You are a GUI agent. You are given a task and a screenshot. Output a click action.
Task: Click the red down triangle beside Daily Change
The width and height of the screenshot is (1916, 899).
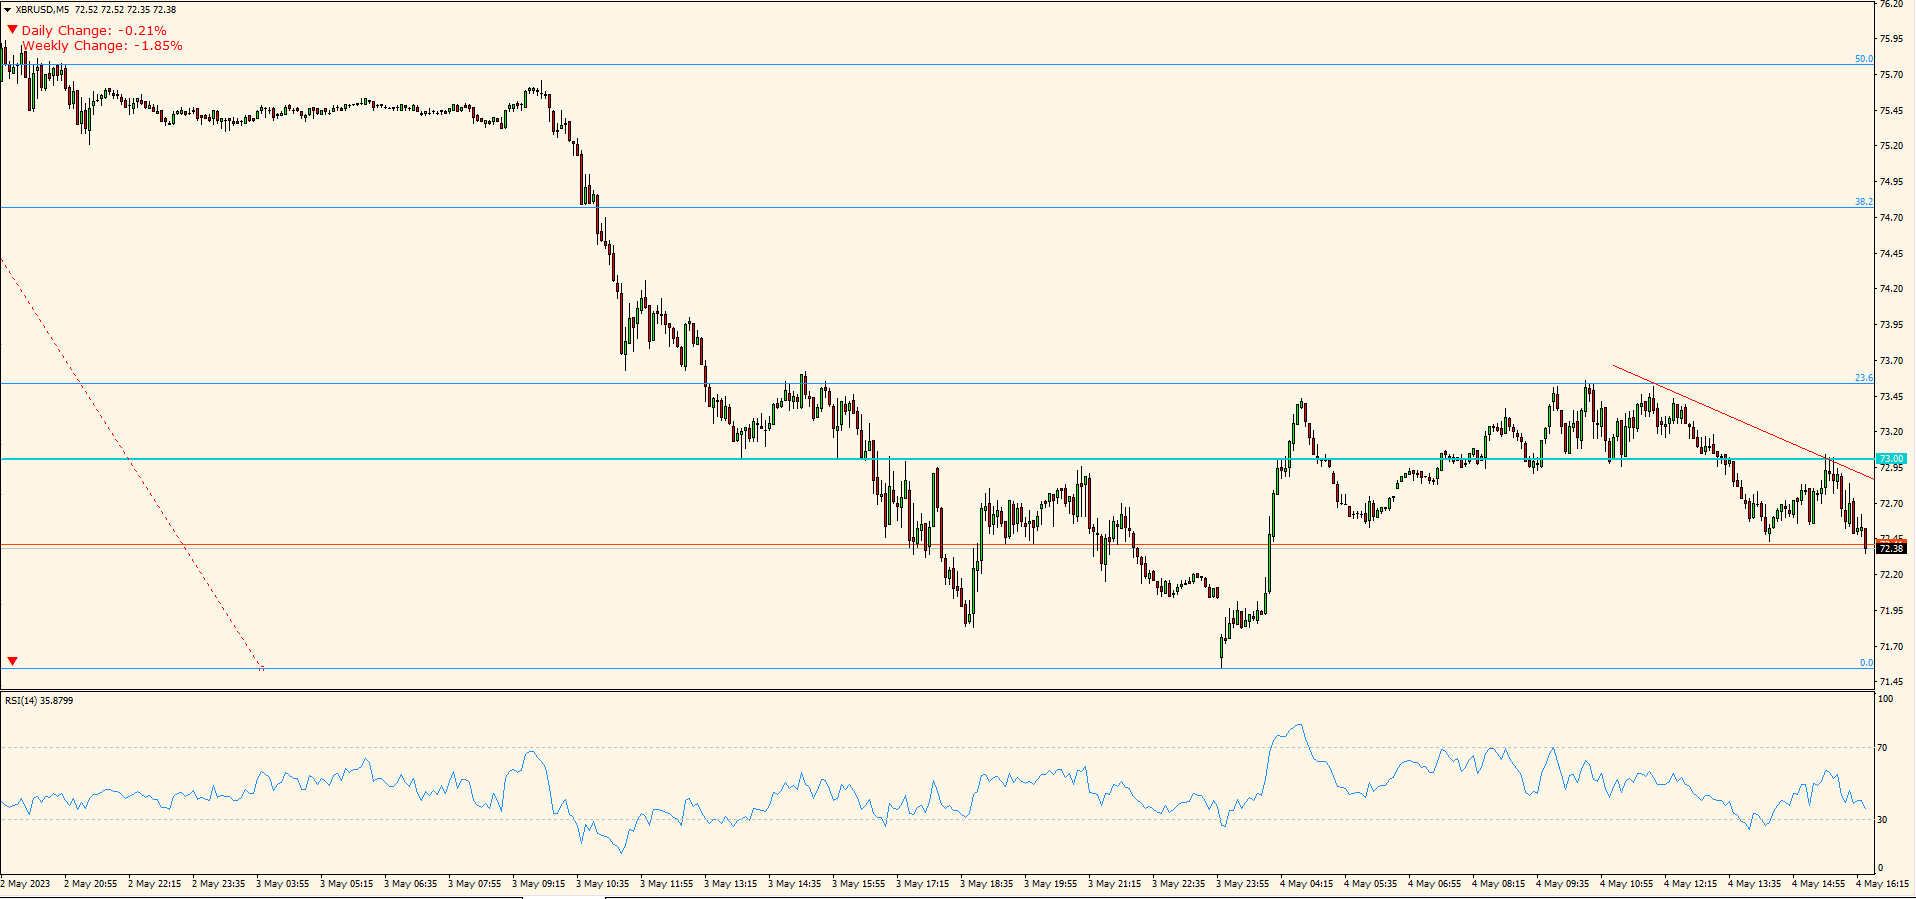click(x=12, y=30)
